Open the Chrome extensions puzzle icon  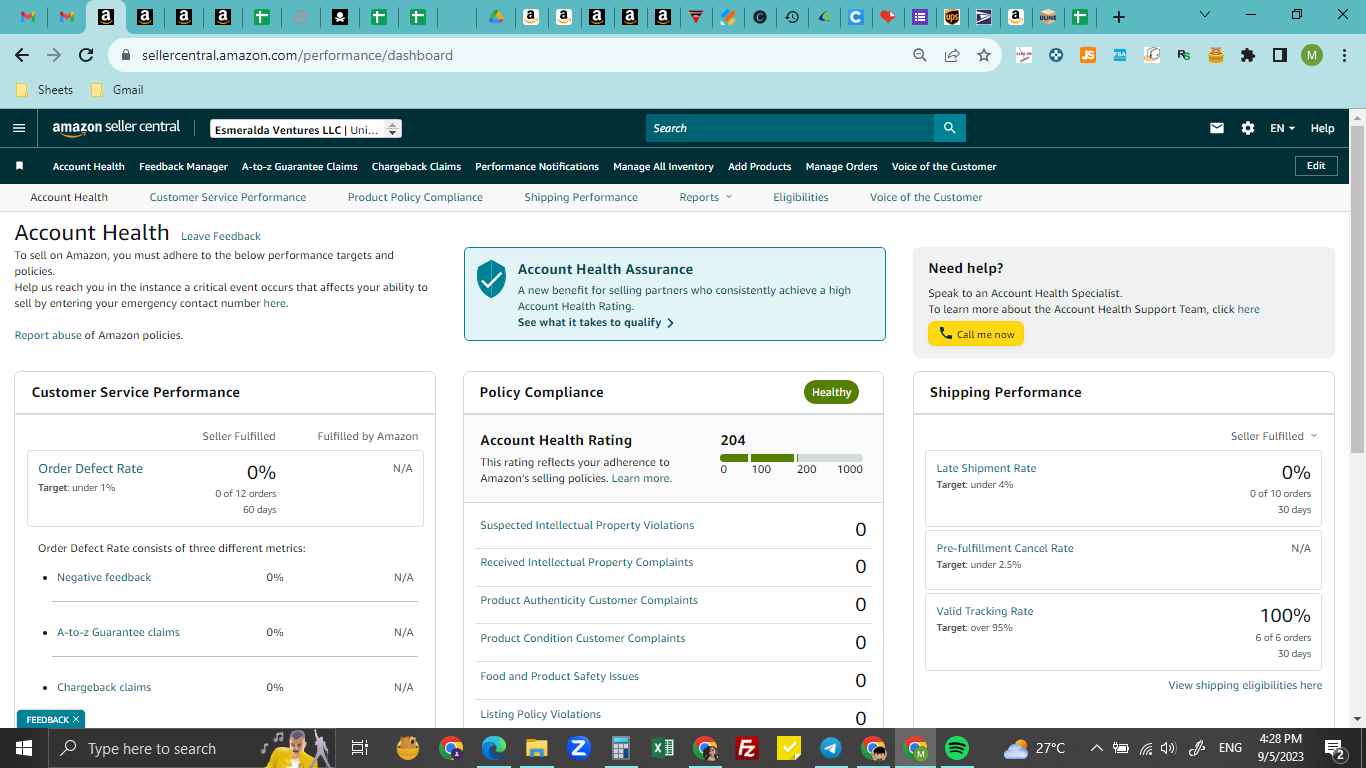pos(1248,55)
